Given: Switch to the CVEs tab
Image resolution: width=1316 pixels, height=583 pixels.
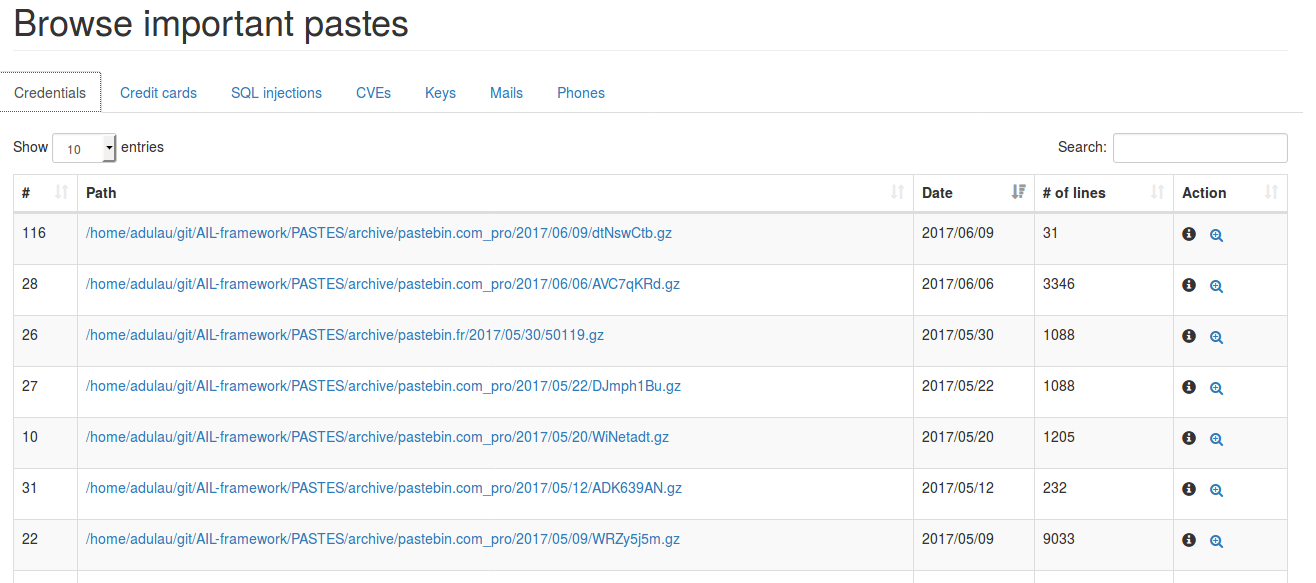Looking at the screenshot, I should [x=373, y=93].
